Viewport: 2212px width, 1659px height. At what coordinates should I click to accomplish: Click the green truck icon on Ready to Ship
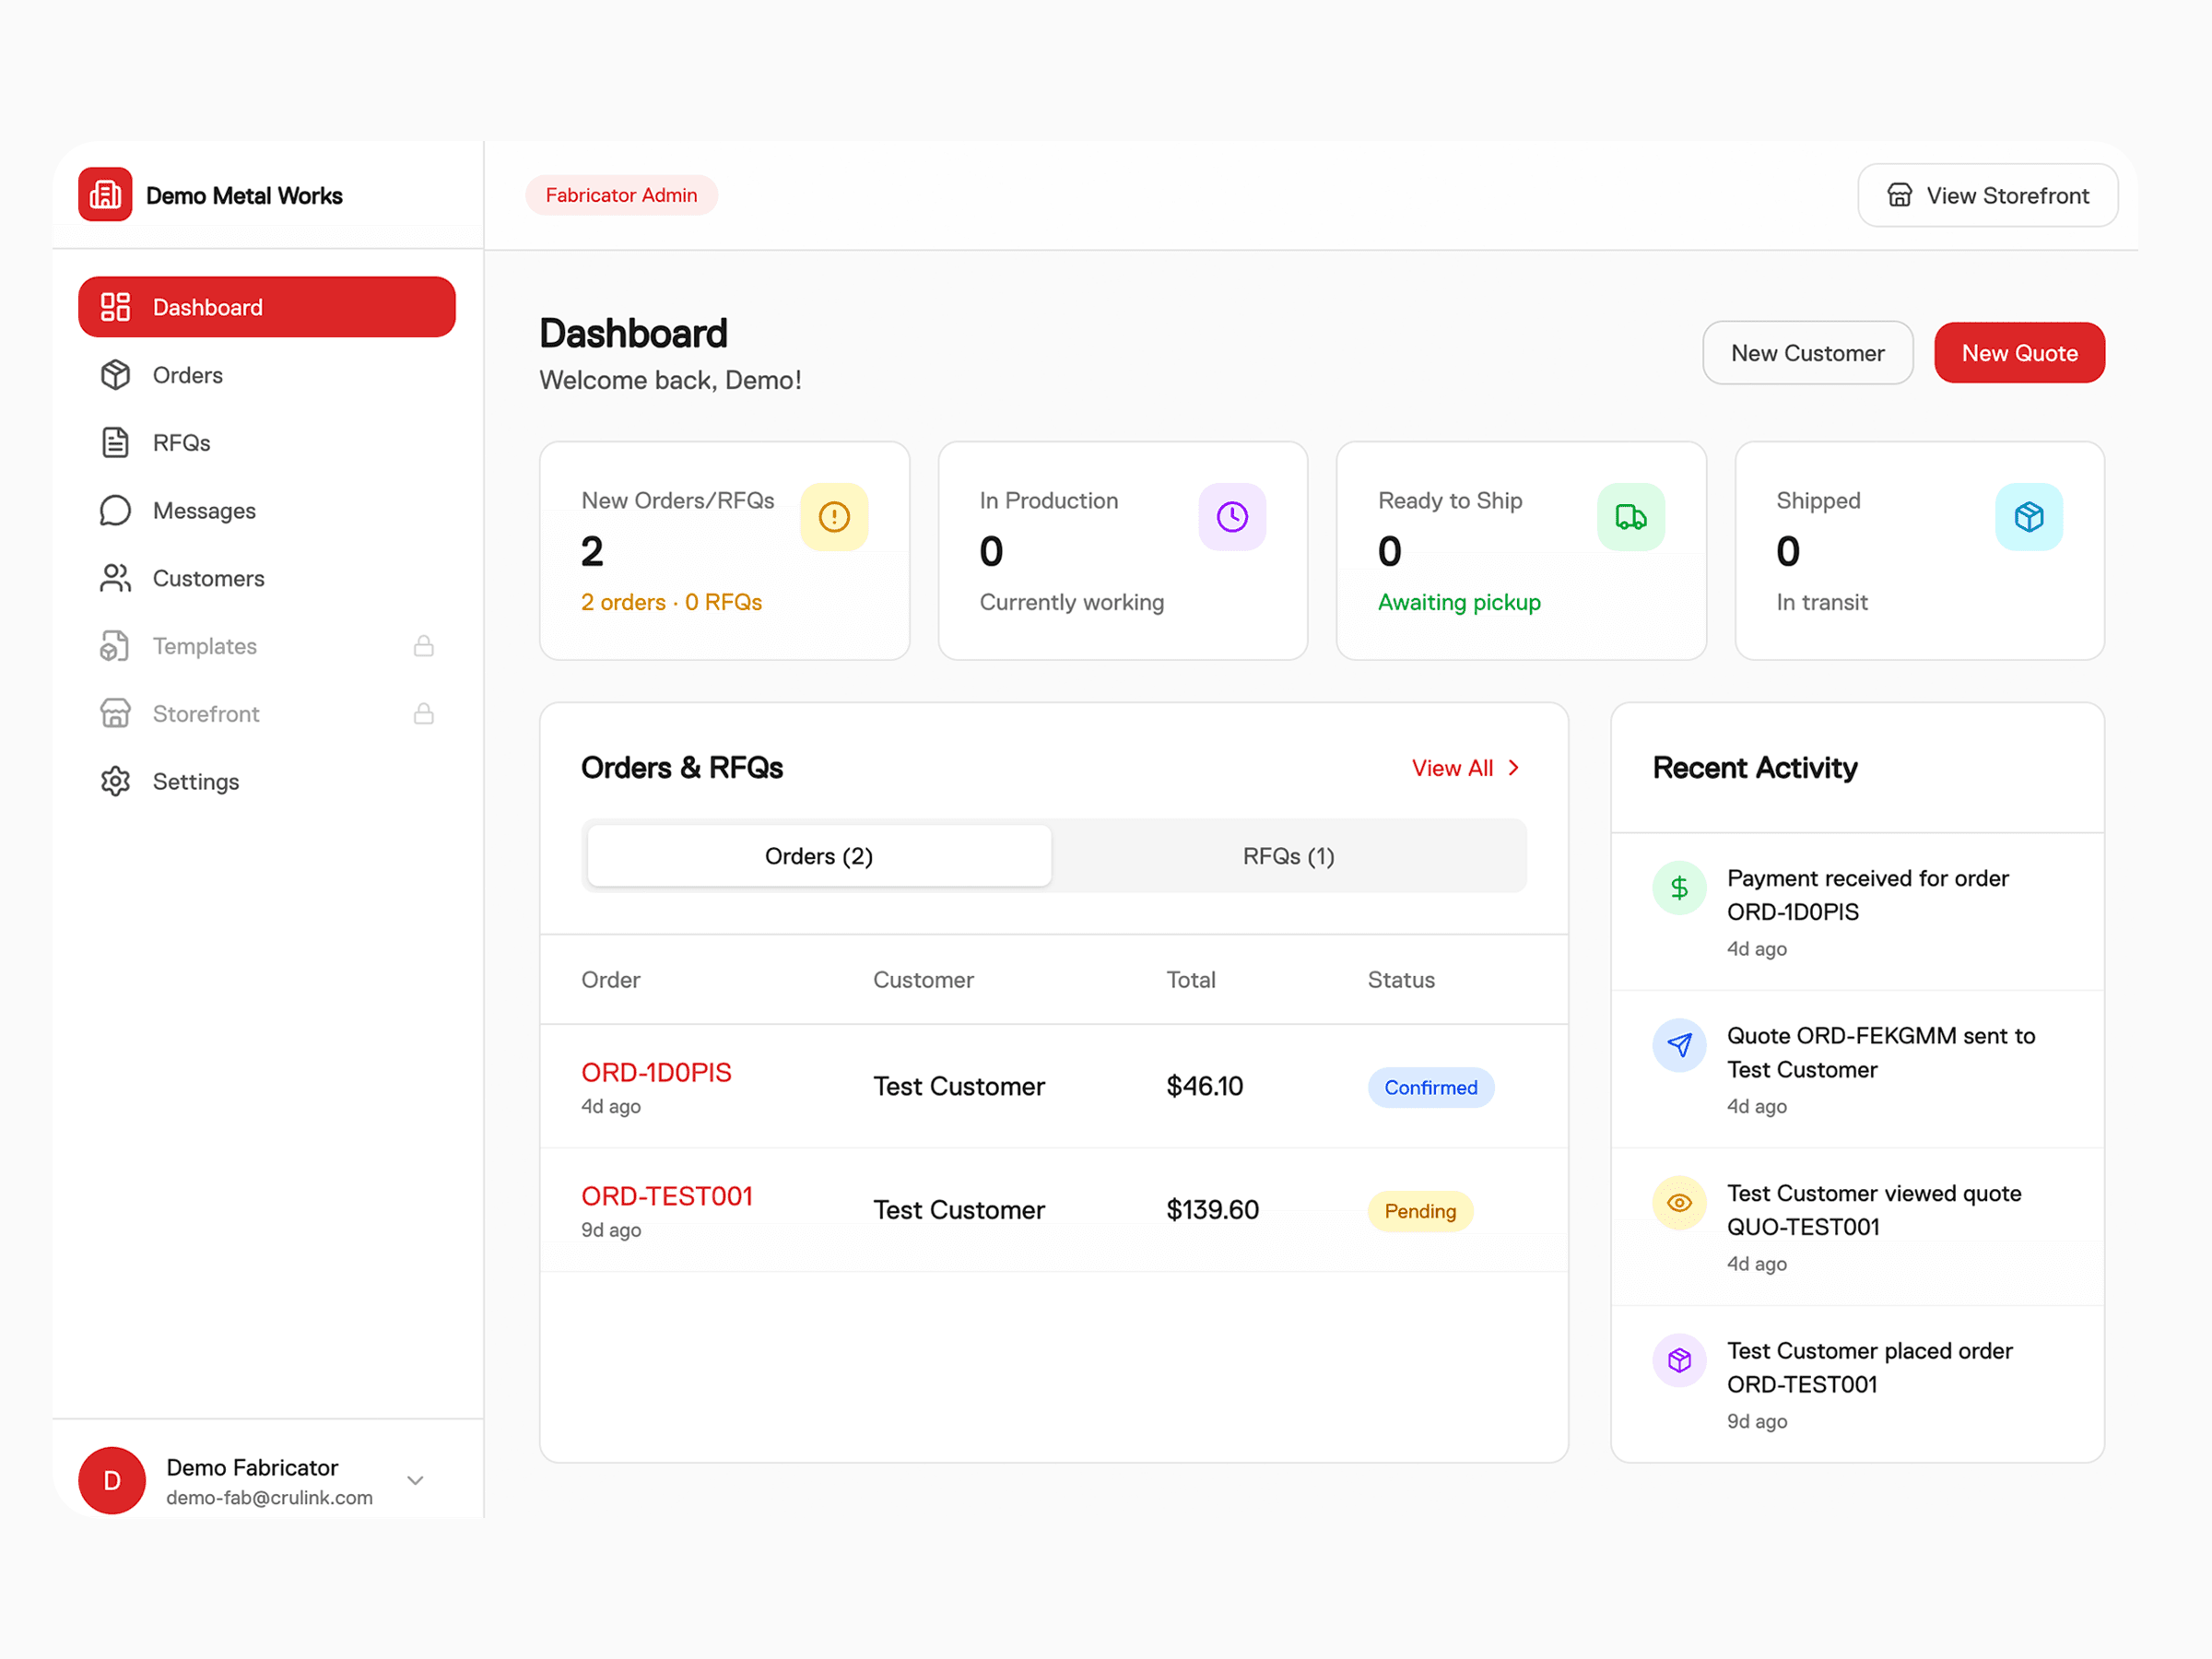pos(1630,517)
